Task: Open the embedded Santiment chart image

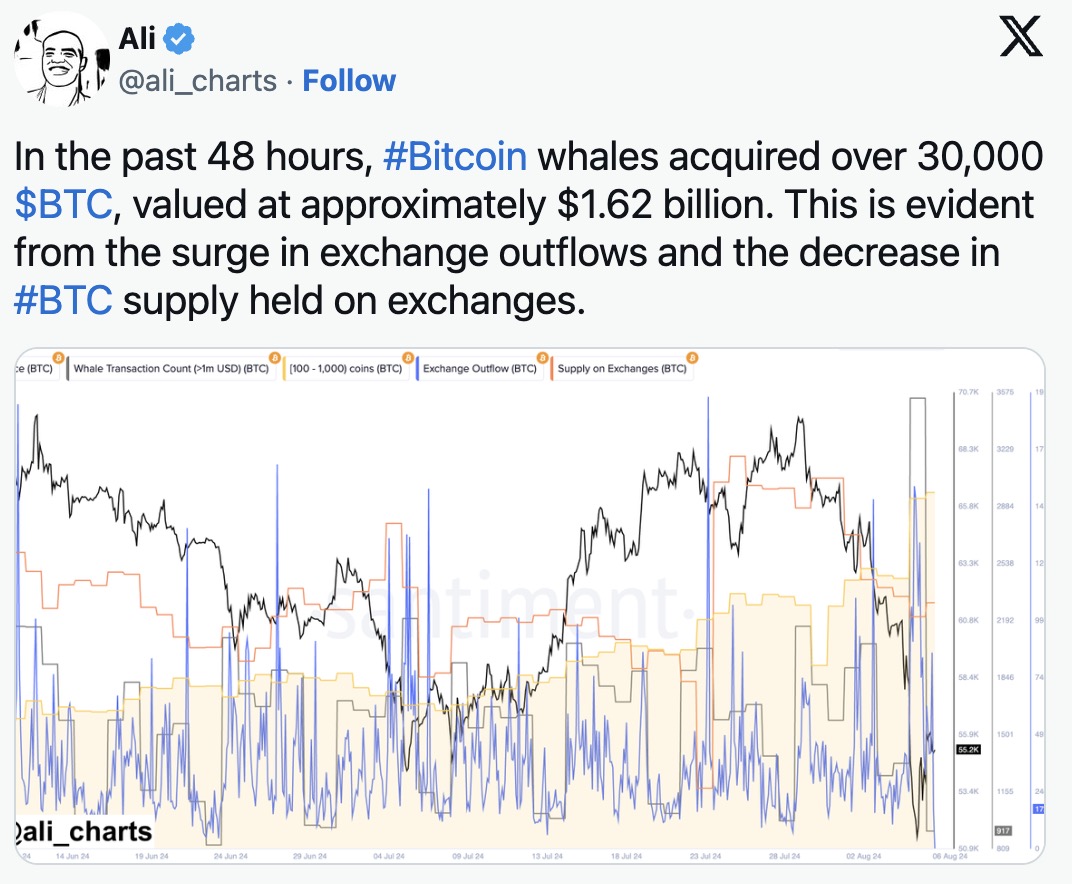Action: click(x=530, y=606)
